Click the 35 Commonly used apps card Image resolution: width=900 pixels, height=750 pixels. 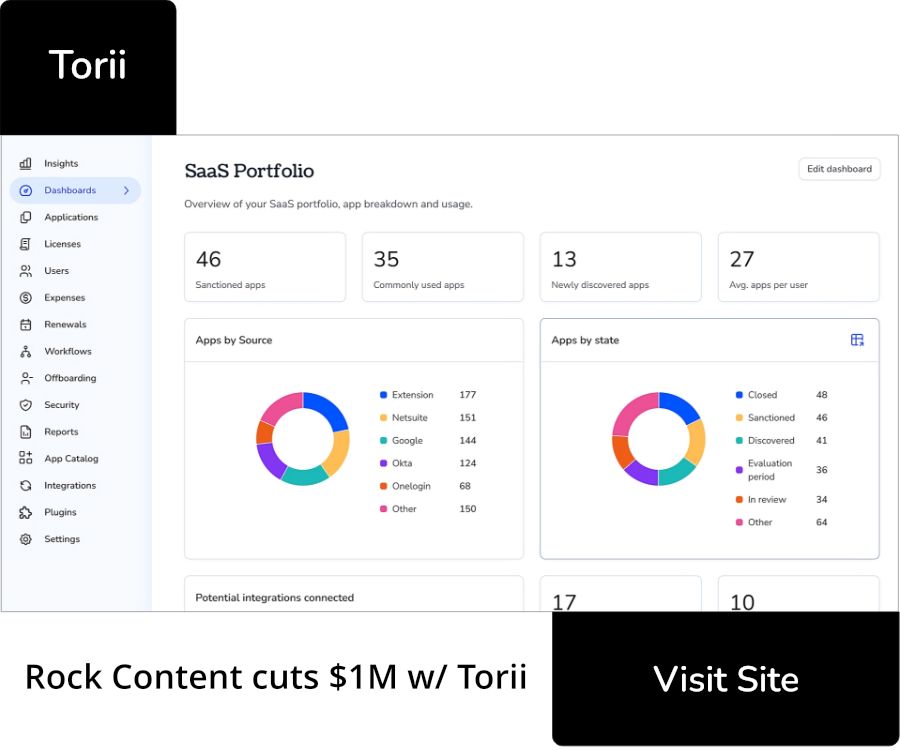[x=443, y=267]
